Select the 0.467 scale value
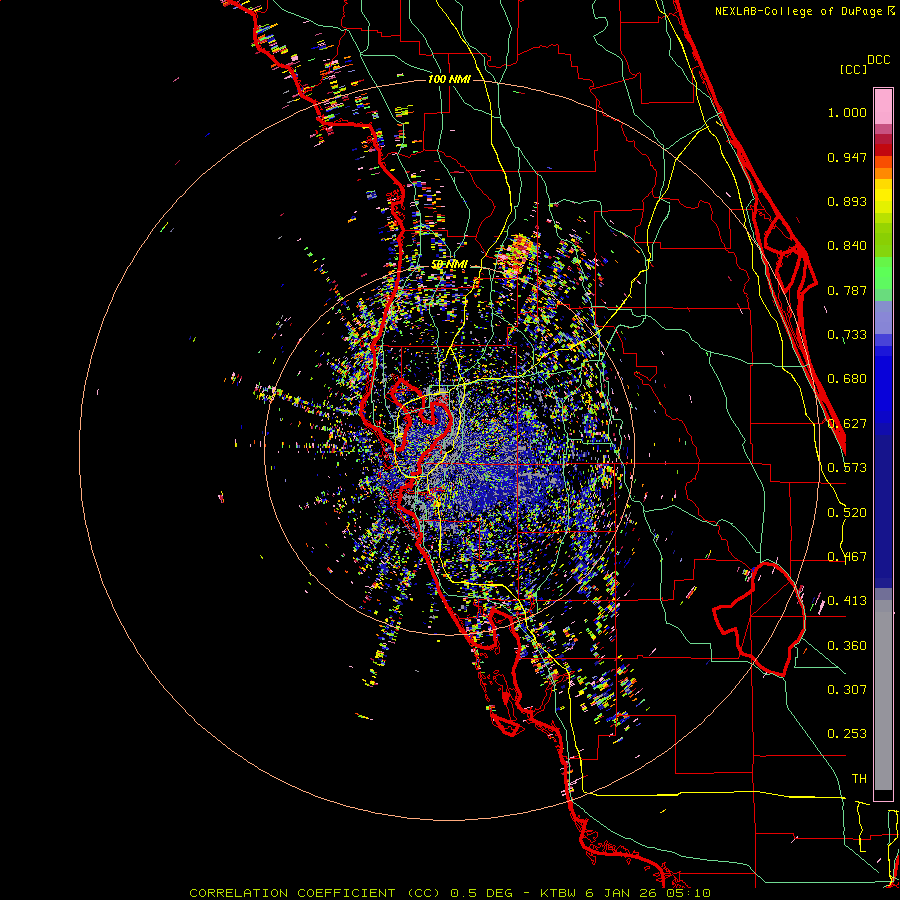900x900 pixels. pyautogui.click(x=847, y=557)
